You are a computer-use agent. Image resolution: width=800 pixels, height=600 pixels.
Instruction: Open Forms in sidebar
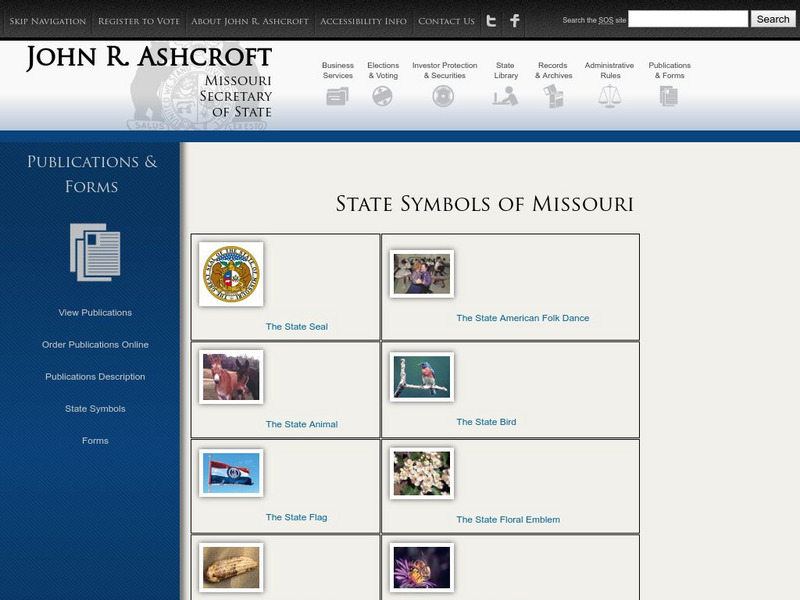pos(95,441)
